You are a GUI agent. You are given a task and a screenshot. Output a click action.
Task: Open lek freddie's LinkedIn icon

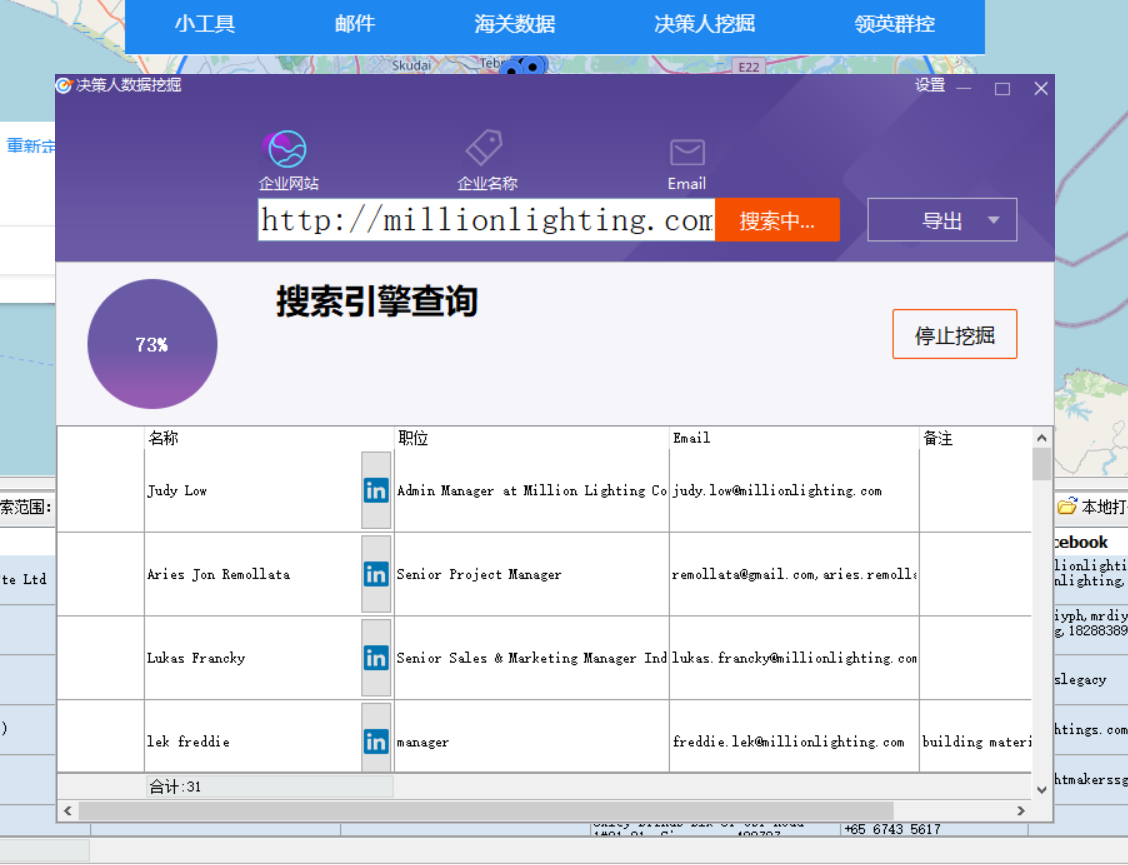(376, 741)
